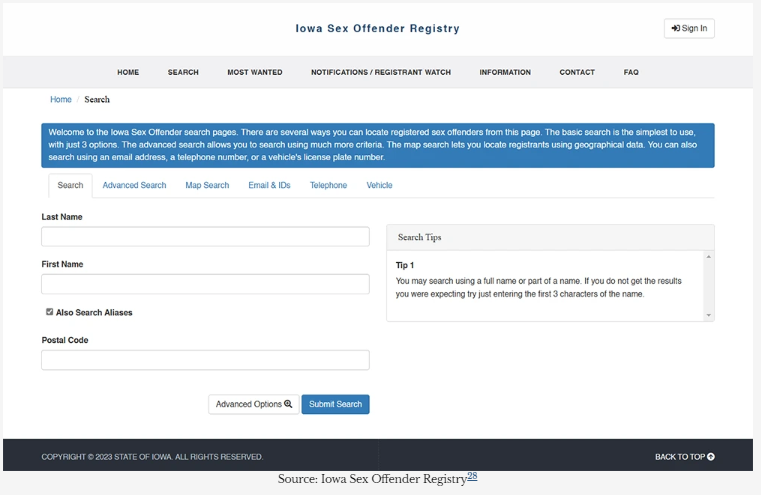Image resolution: width=761 pixels, height=495 pixels.
Task: Switch to the Advanced Search tab
Action: point(134,185)
